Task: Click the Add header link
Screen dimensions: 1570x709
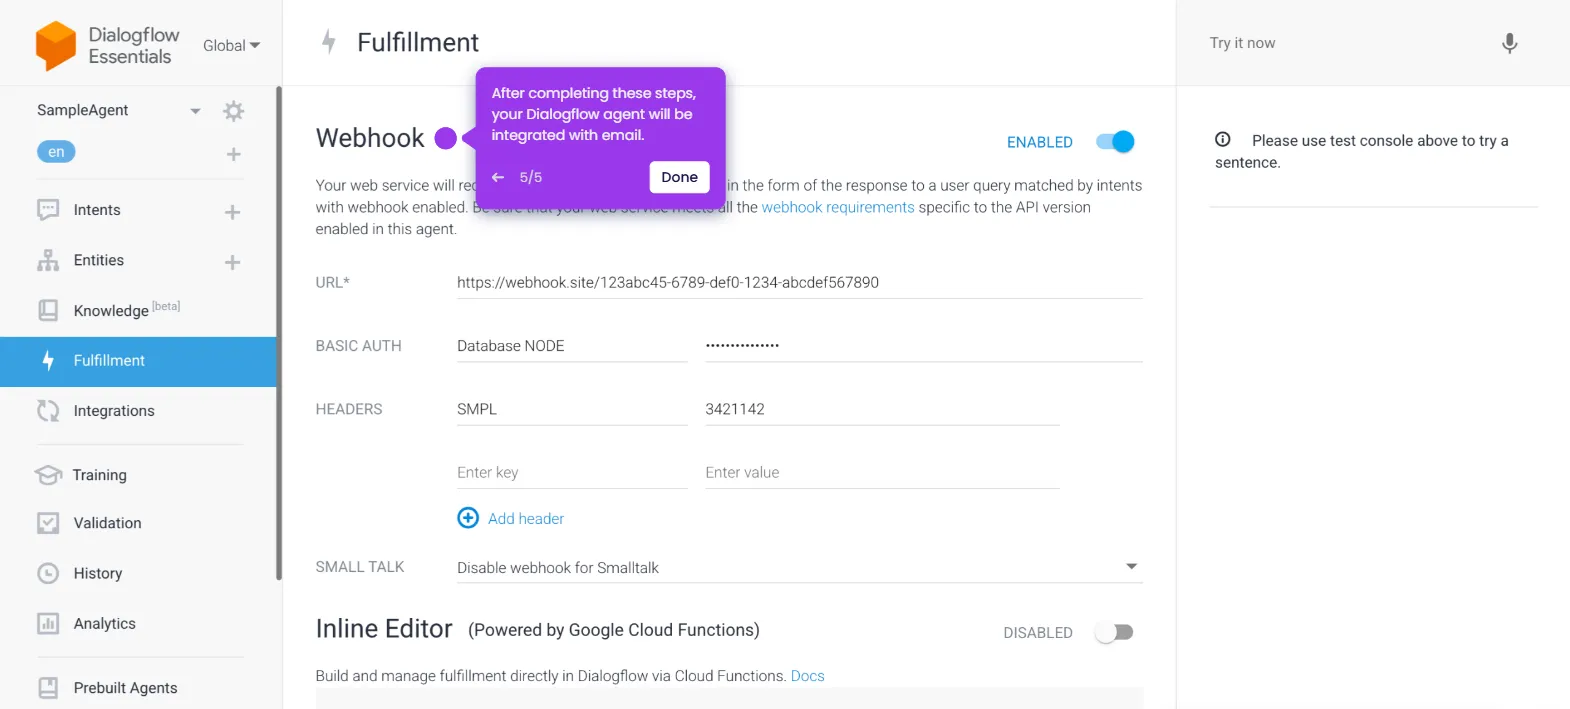Action: coord(526,518)
